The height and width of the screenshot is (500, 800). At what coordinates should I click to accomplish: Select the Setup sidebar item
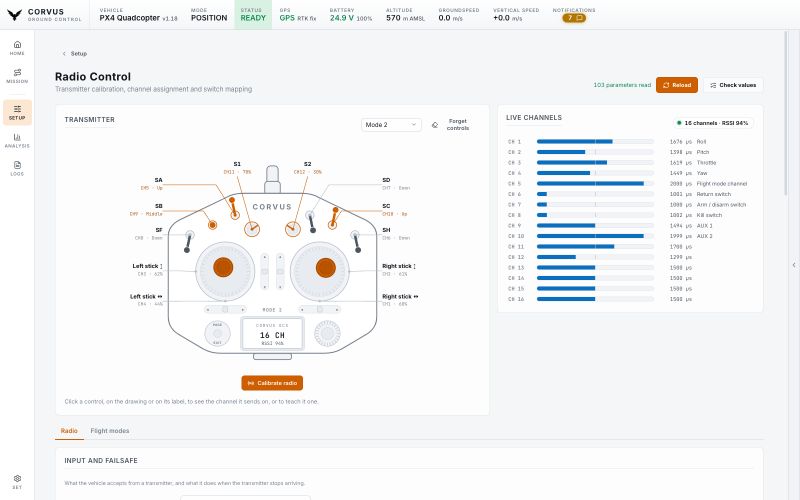17,112
